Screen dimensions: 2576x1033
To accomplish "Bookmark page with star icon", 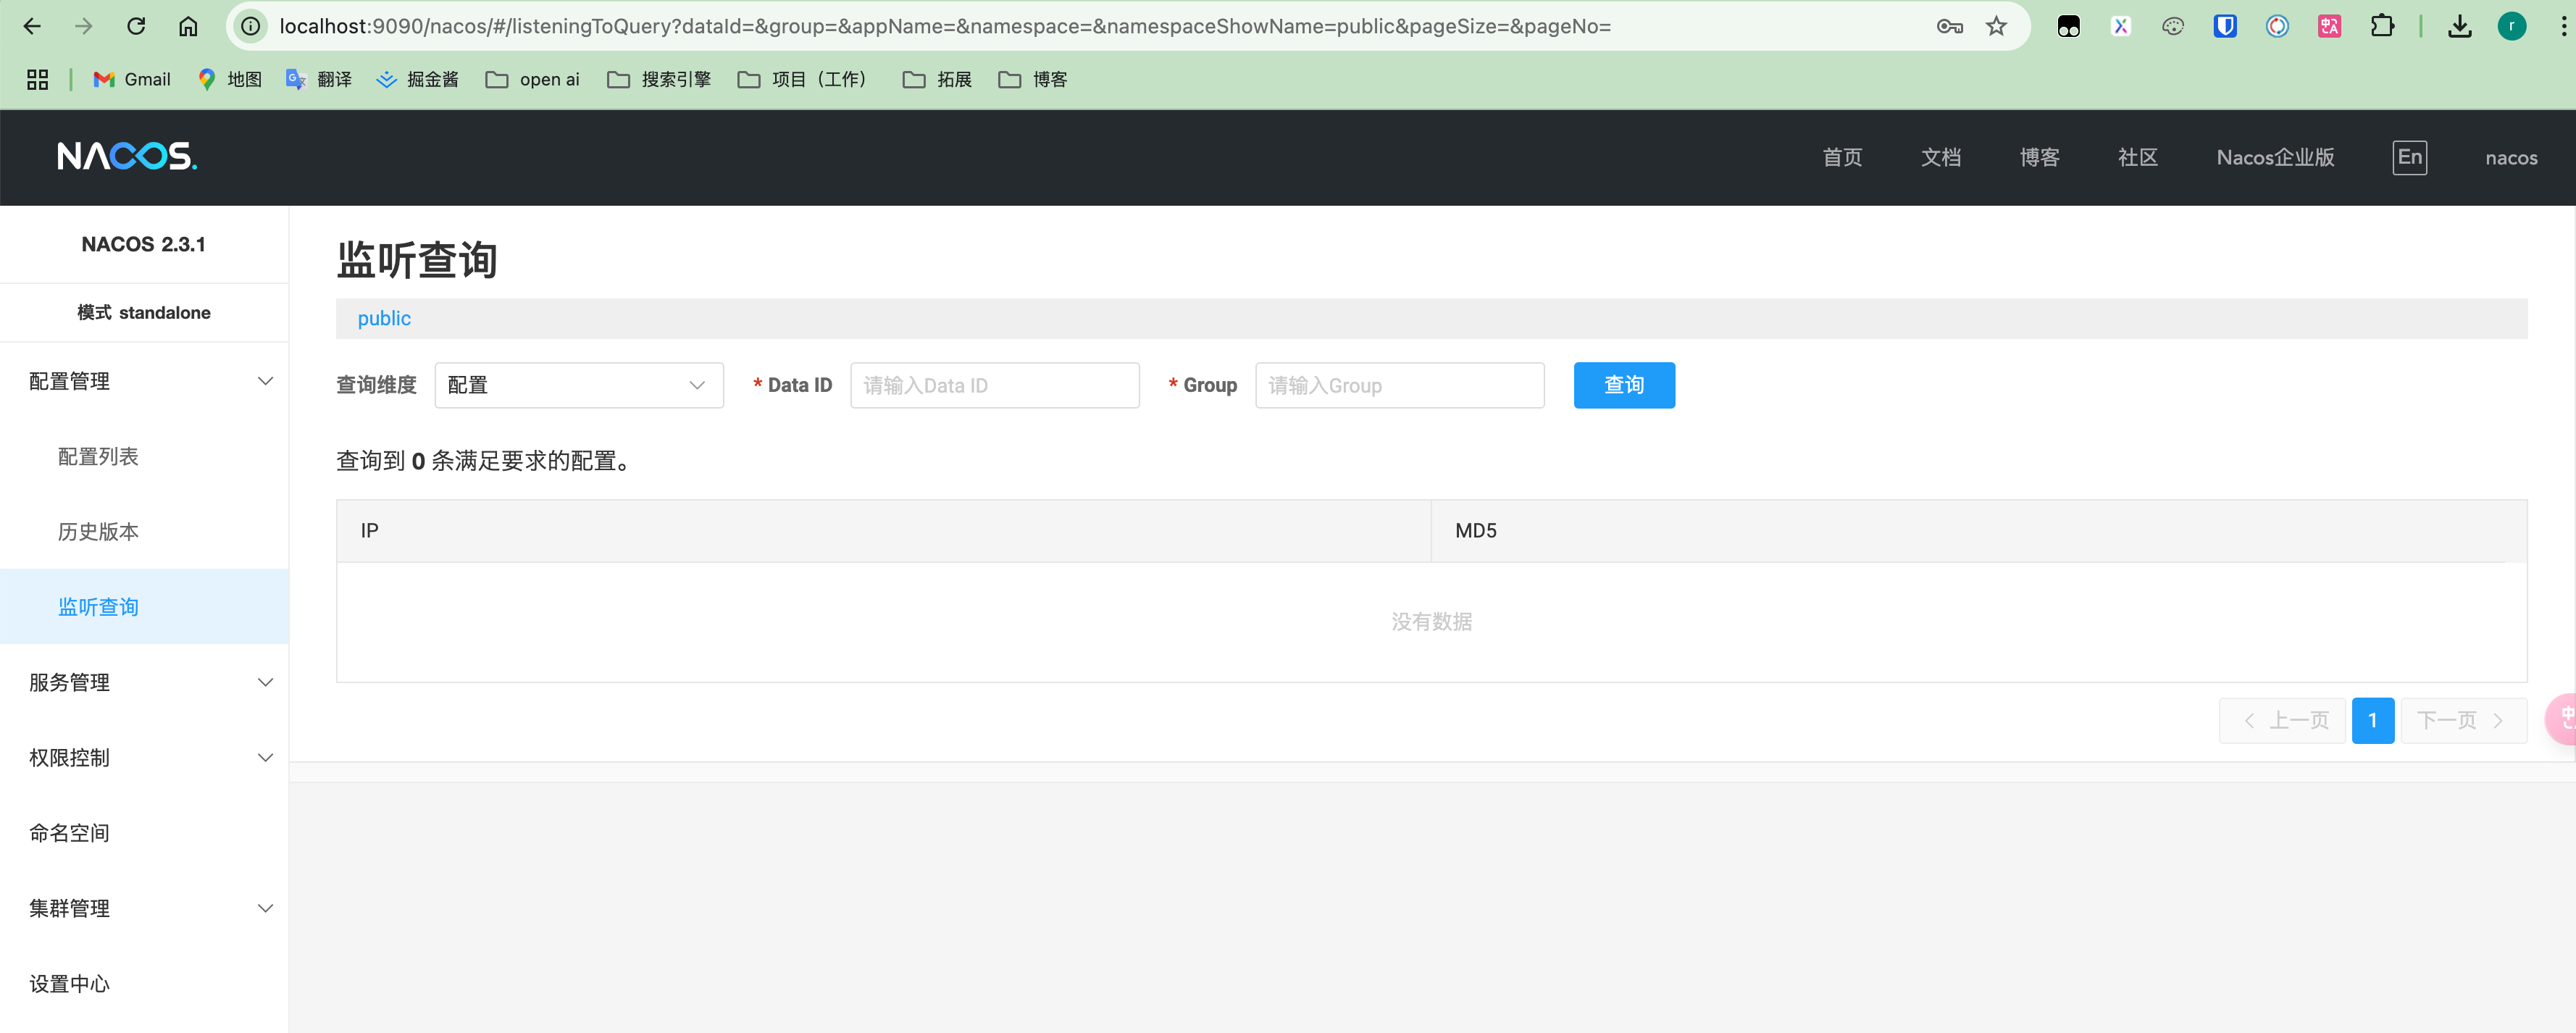I will coord(1996,26).
